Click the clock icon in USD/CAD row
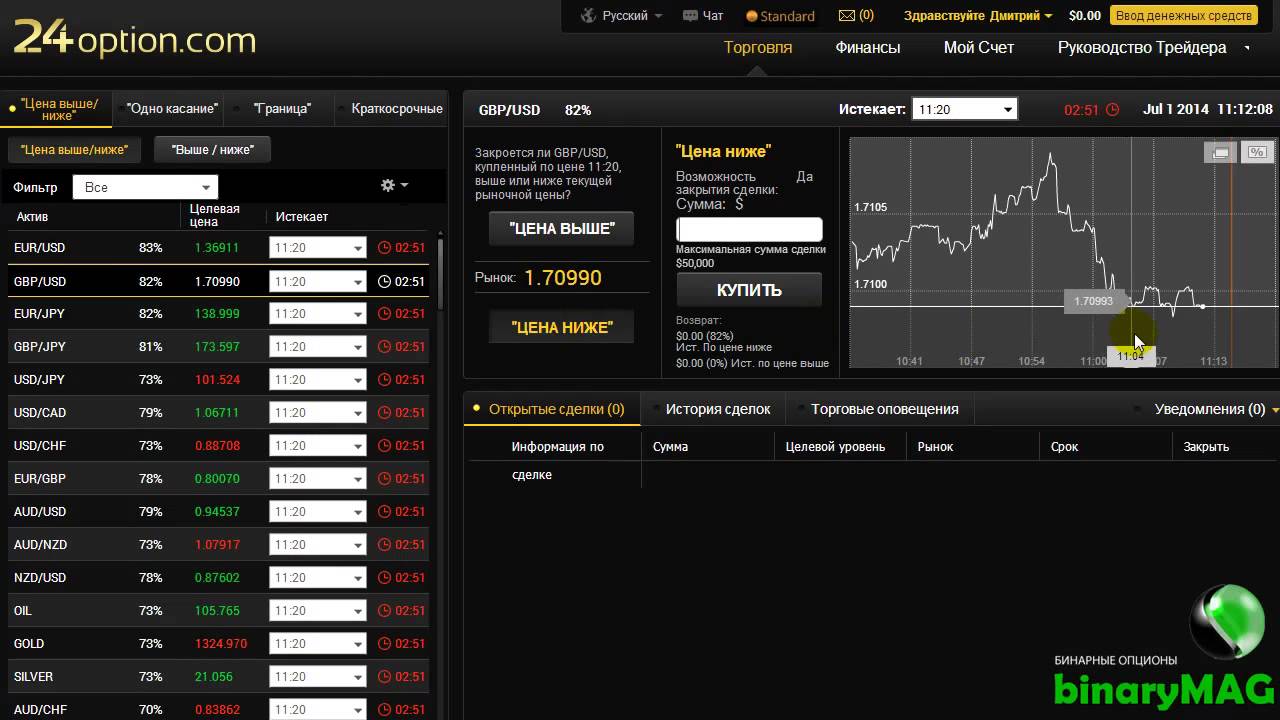Image resolution: width=1280 pixels, height=720 pixels. [385, 413]
